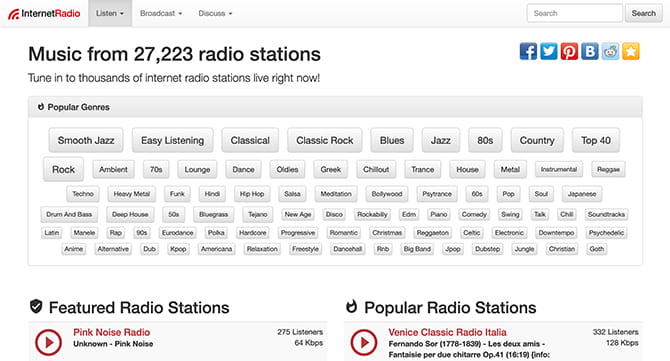Choose the Classic Rock genre
Screen dimensions: 670x361
[x=325, y=140]
